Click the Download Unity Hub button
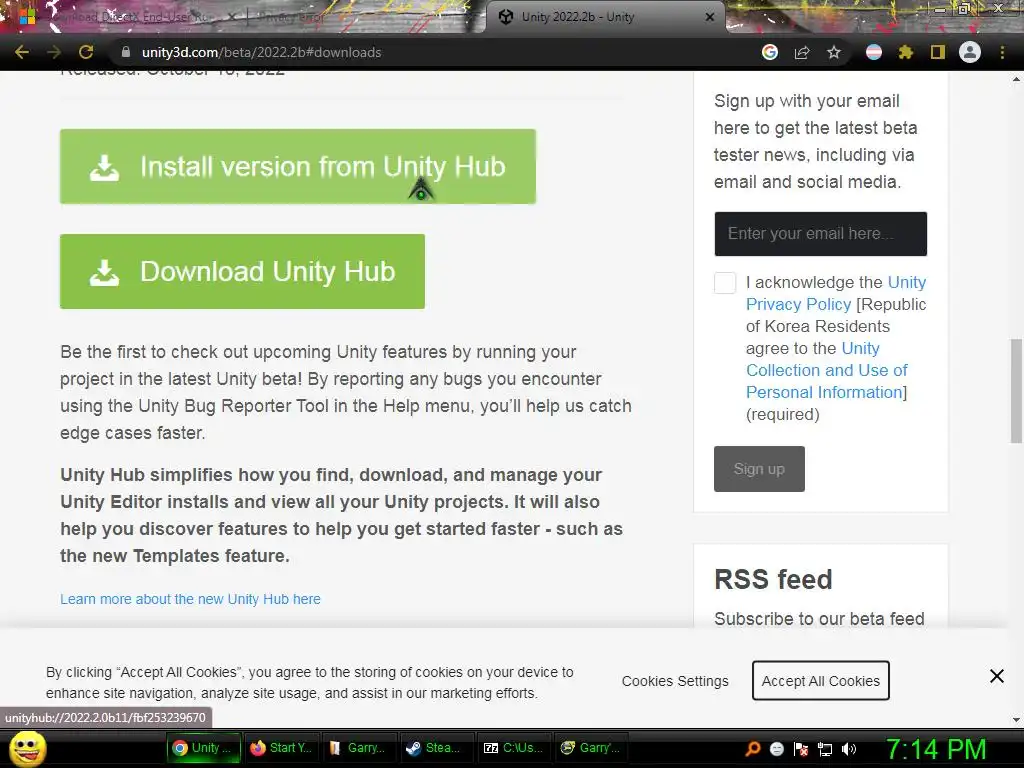The height and width of the screenshot is (768, 1024). click(x=242, y=272)
